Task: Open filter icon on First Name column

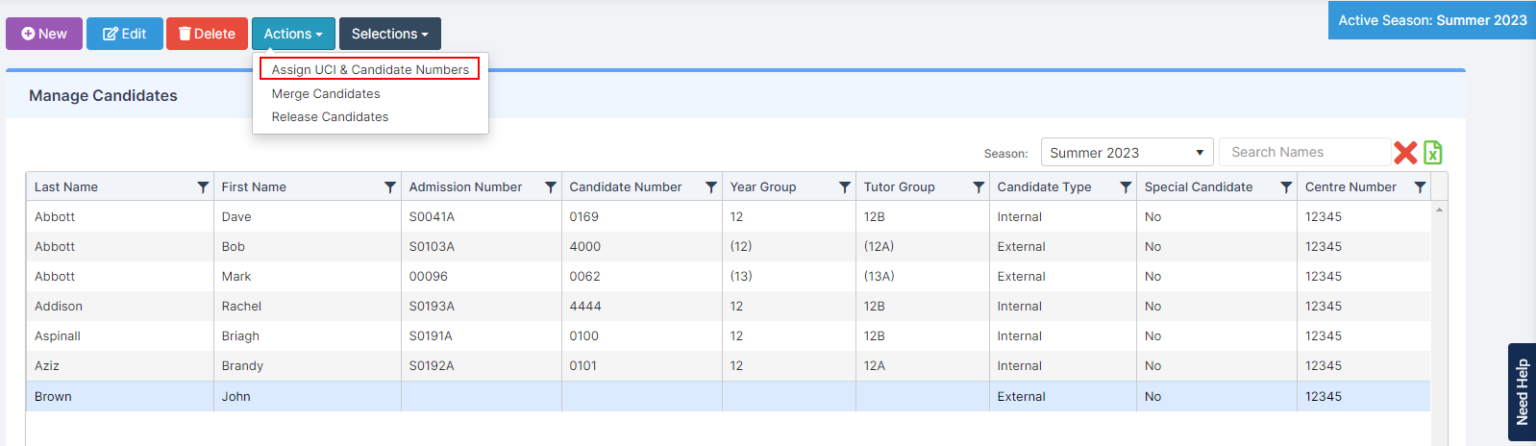Action: coord(390,187)
